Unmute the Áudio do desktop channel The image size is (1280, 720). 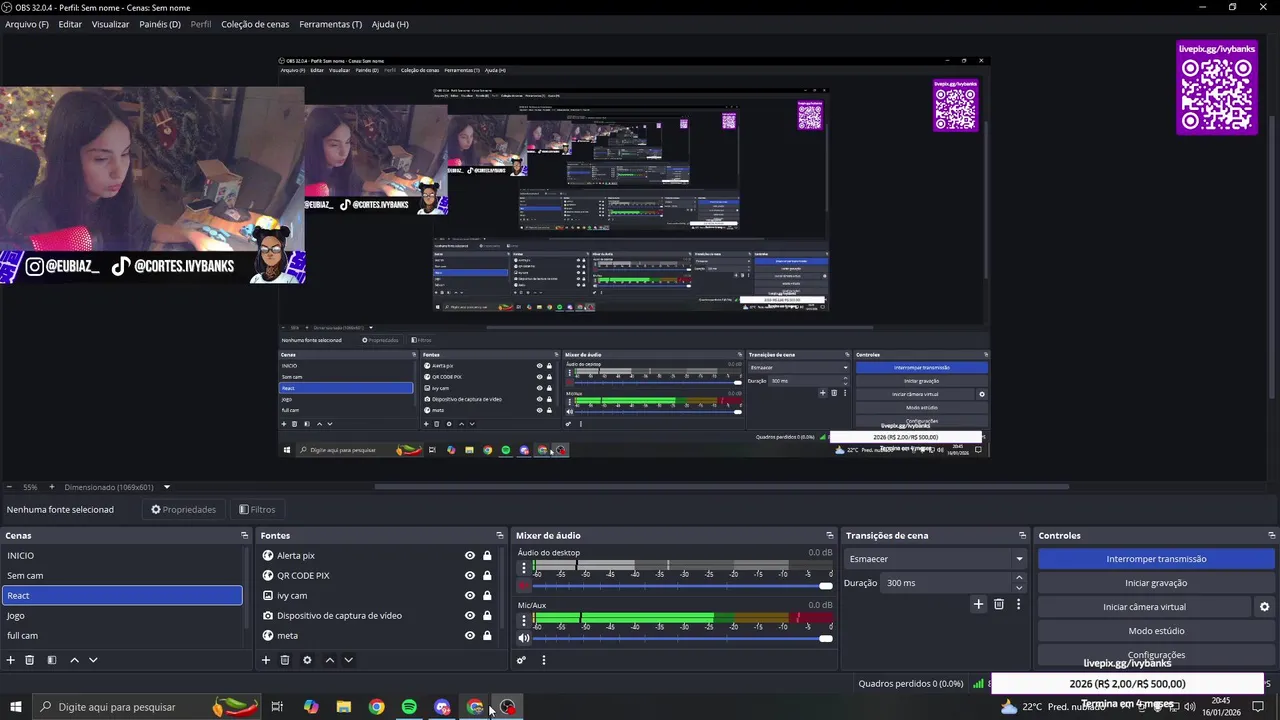523,586
